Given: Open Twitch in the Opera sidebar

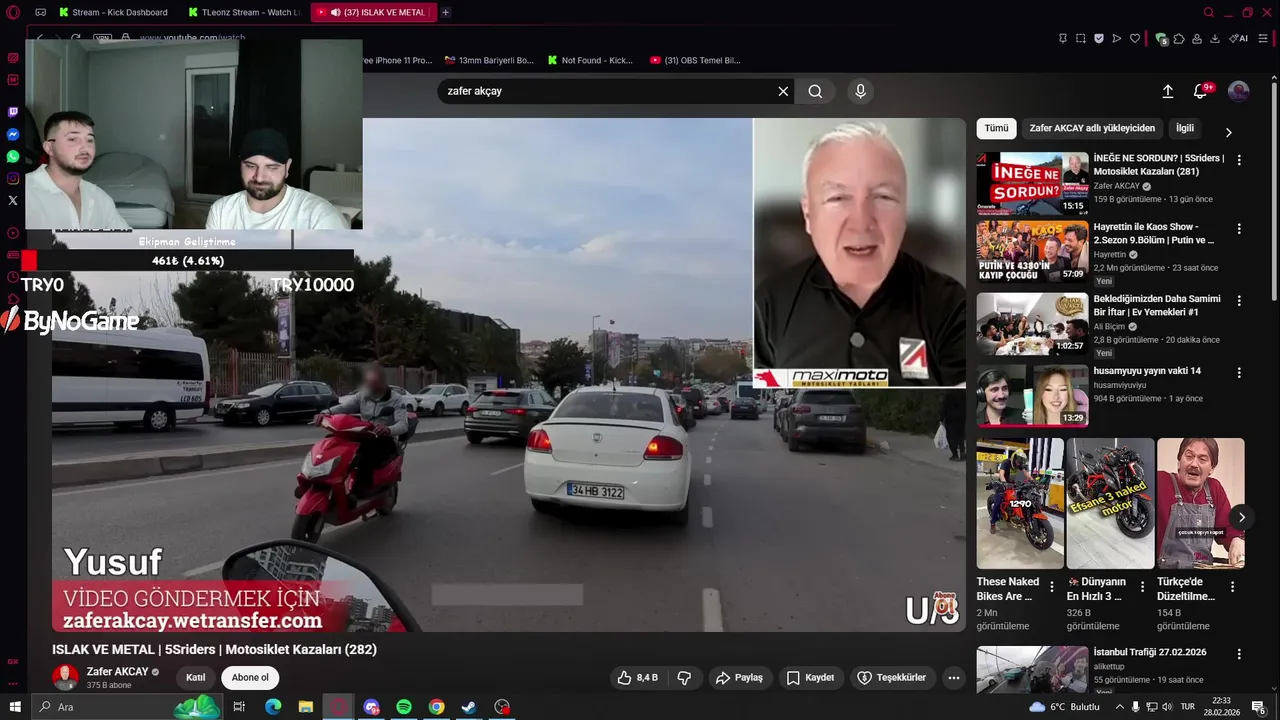Looking at the screenshot, I should tap(13, 112).
